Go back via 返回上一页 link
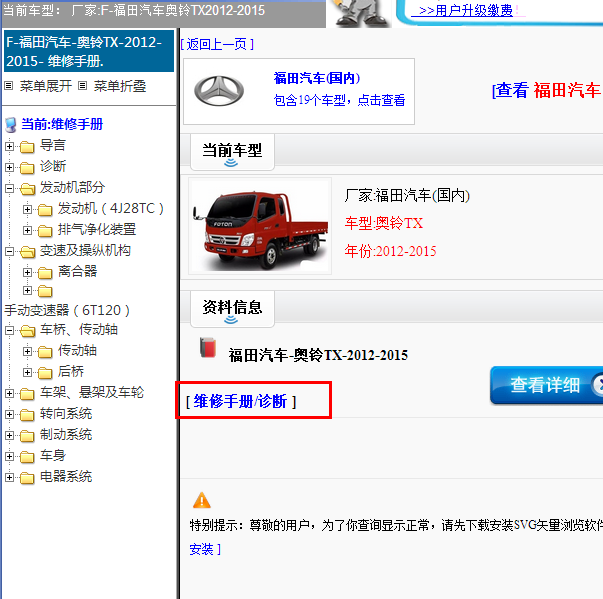 pos(217,45)
